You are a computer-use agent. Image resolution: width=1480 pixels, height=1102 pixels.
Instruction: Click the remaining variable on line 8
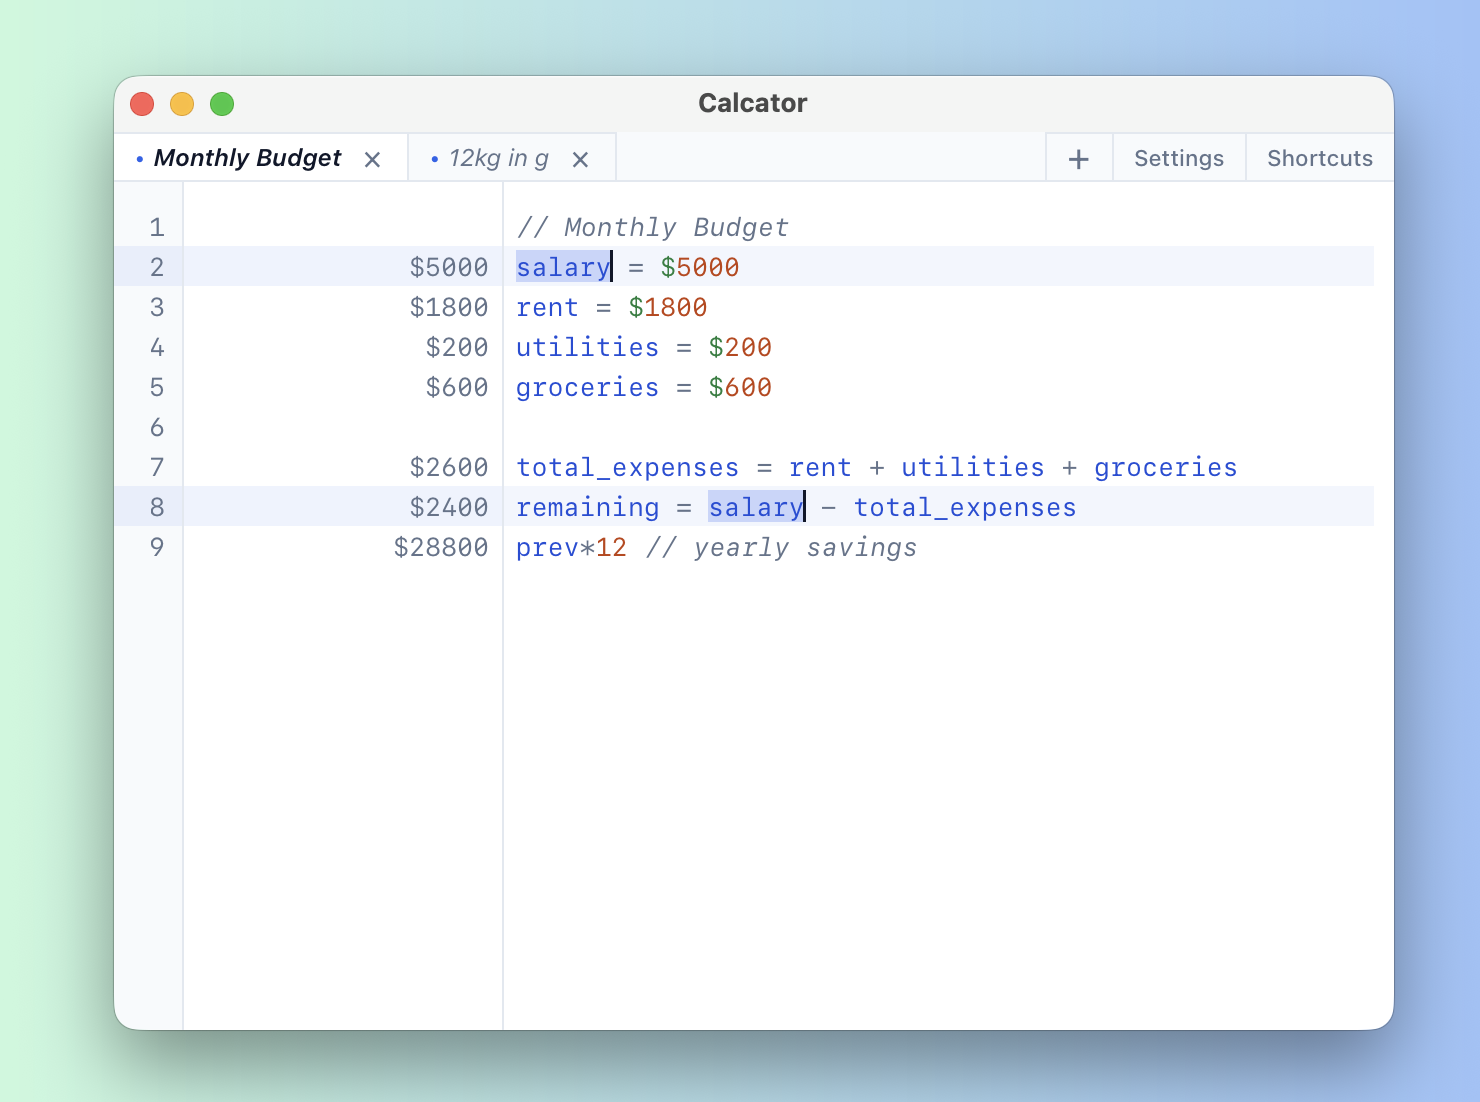[x=587, y=507]
